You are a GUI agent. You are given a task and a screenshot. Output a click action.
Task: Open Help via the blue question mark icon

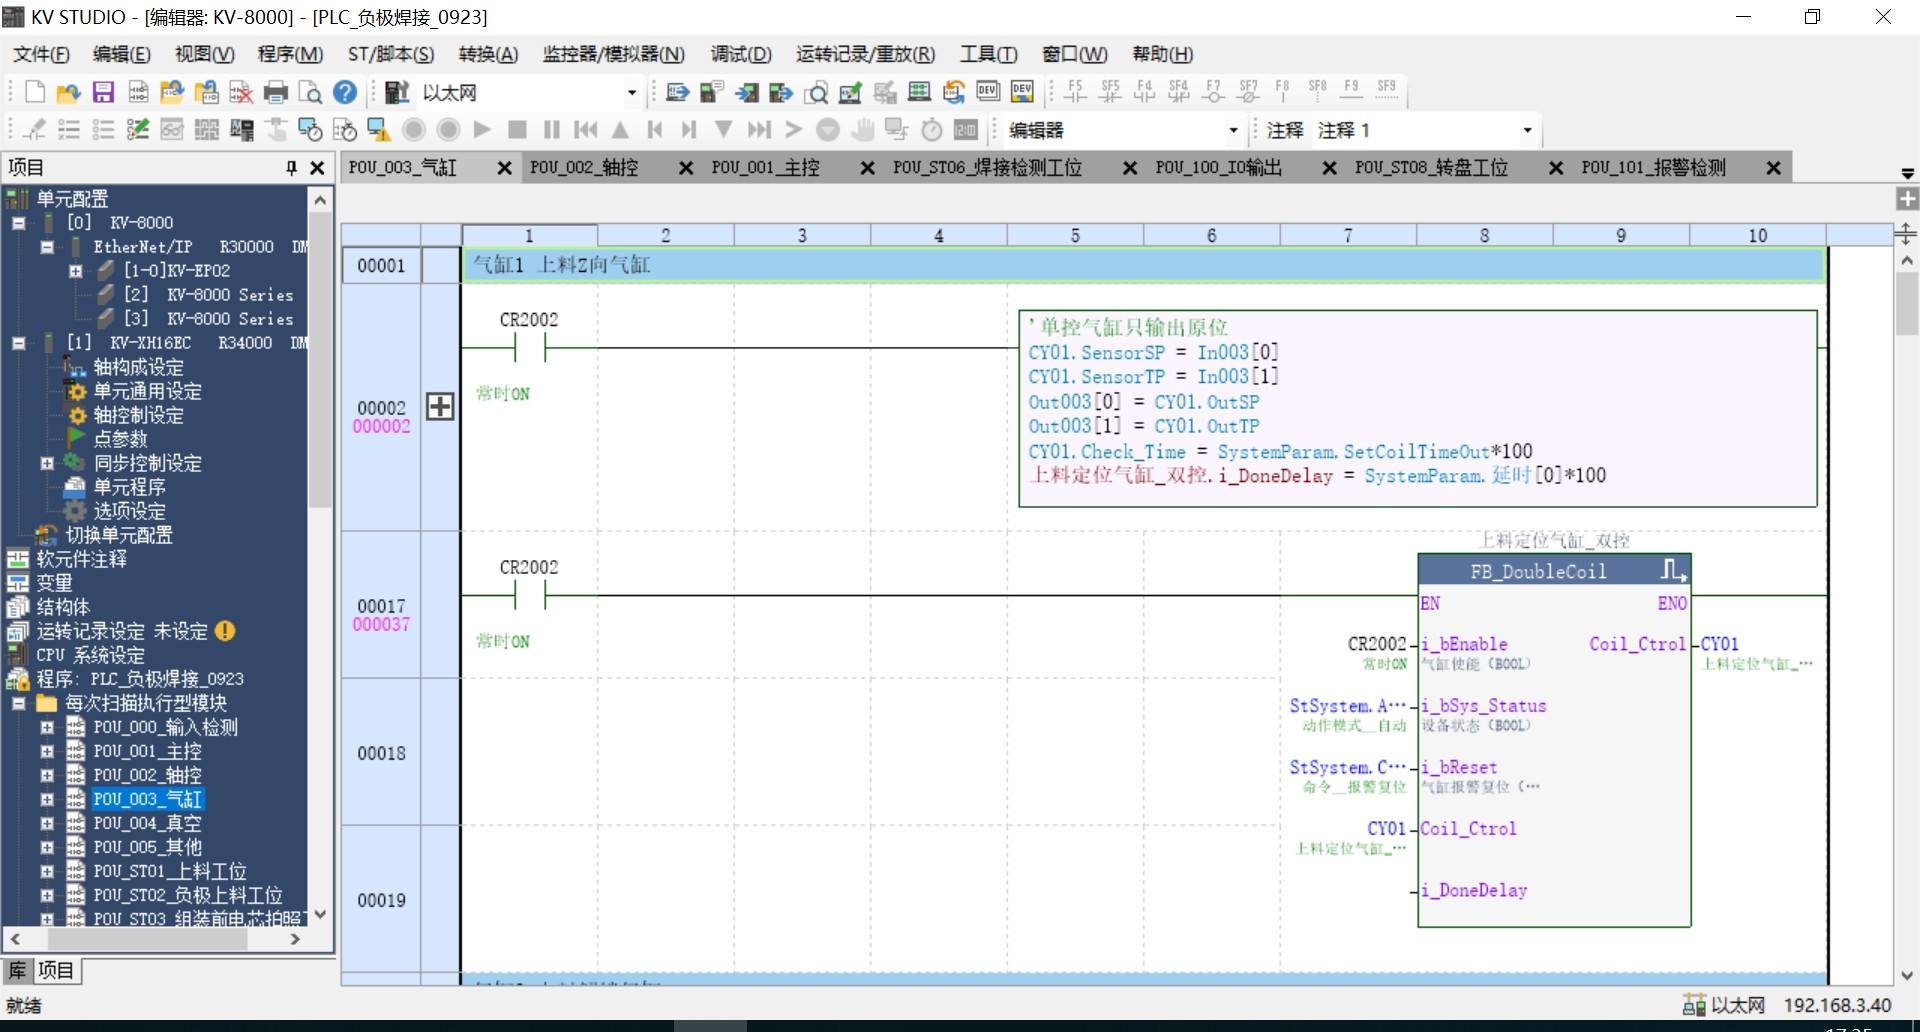click(345, 93)
